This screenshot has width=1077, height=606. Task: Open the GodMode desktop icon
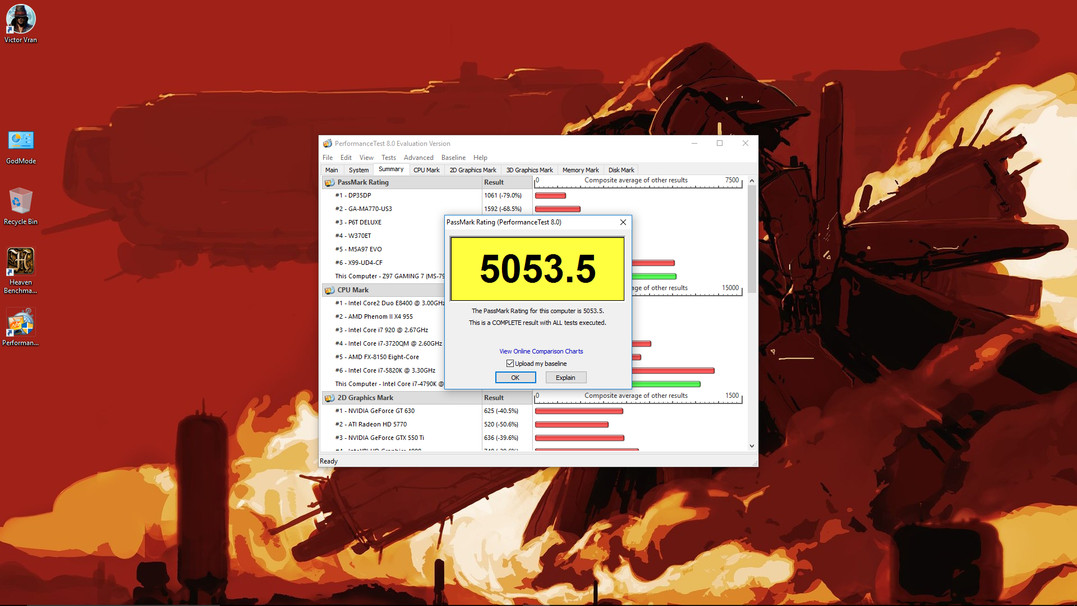tap(21, 147)
